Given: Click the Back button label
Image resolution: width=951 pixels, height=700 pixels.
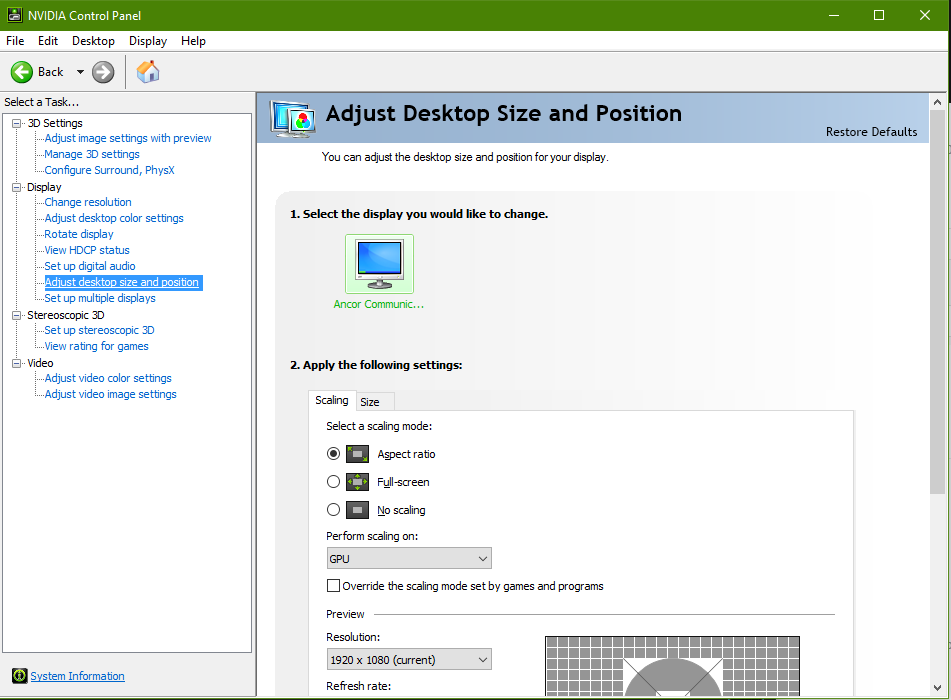Looking at the screenshot, I should click(50, 72).
